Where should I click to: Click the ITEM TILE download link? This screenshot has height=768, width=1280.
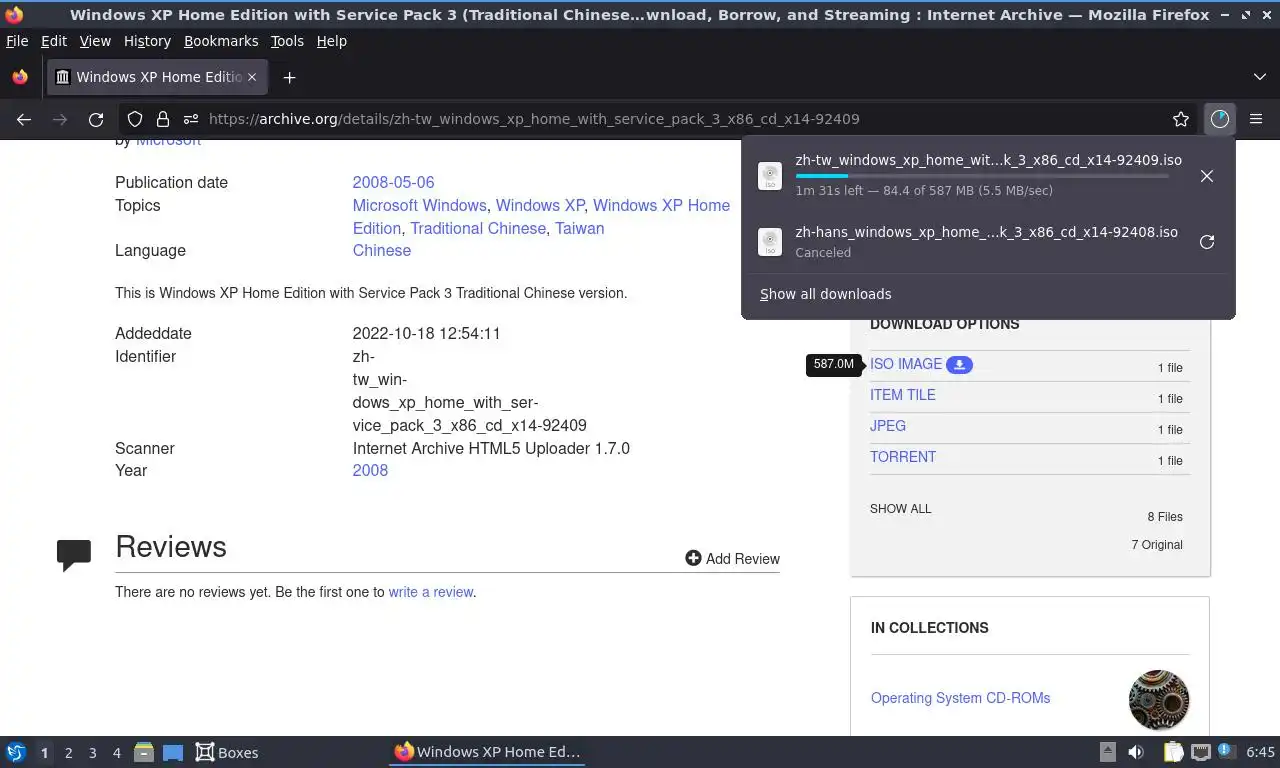pos(903,395)
